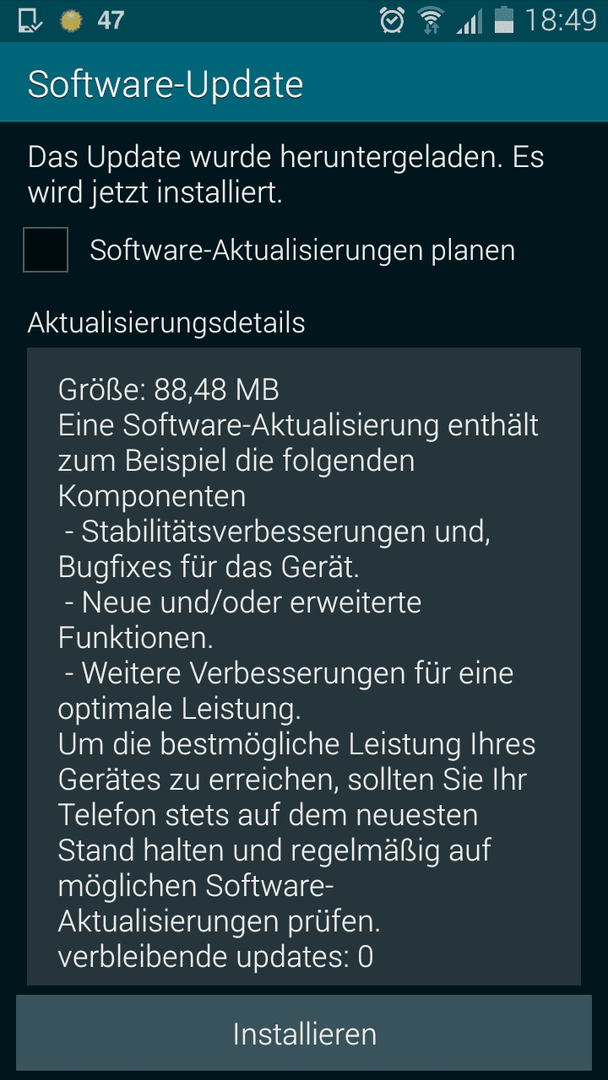Tap the Wi-Fi status icon

(x=430, y=21)
